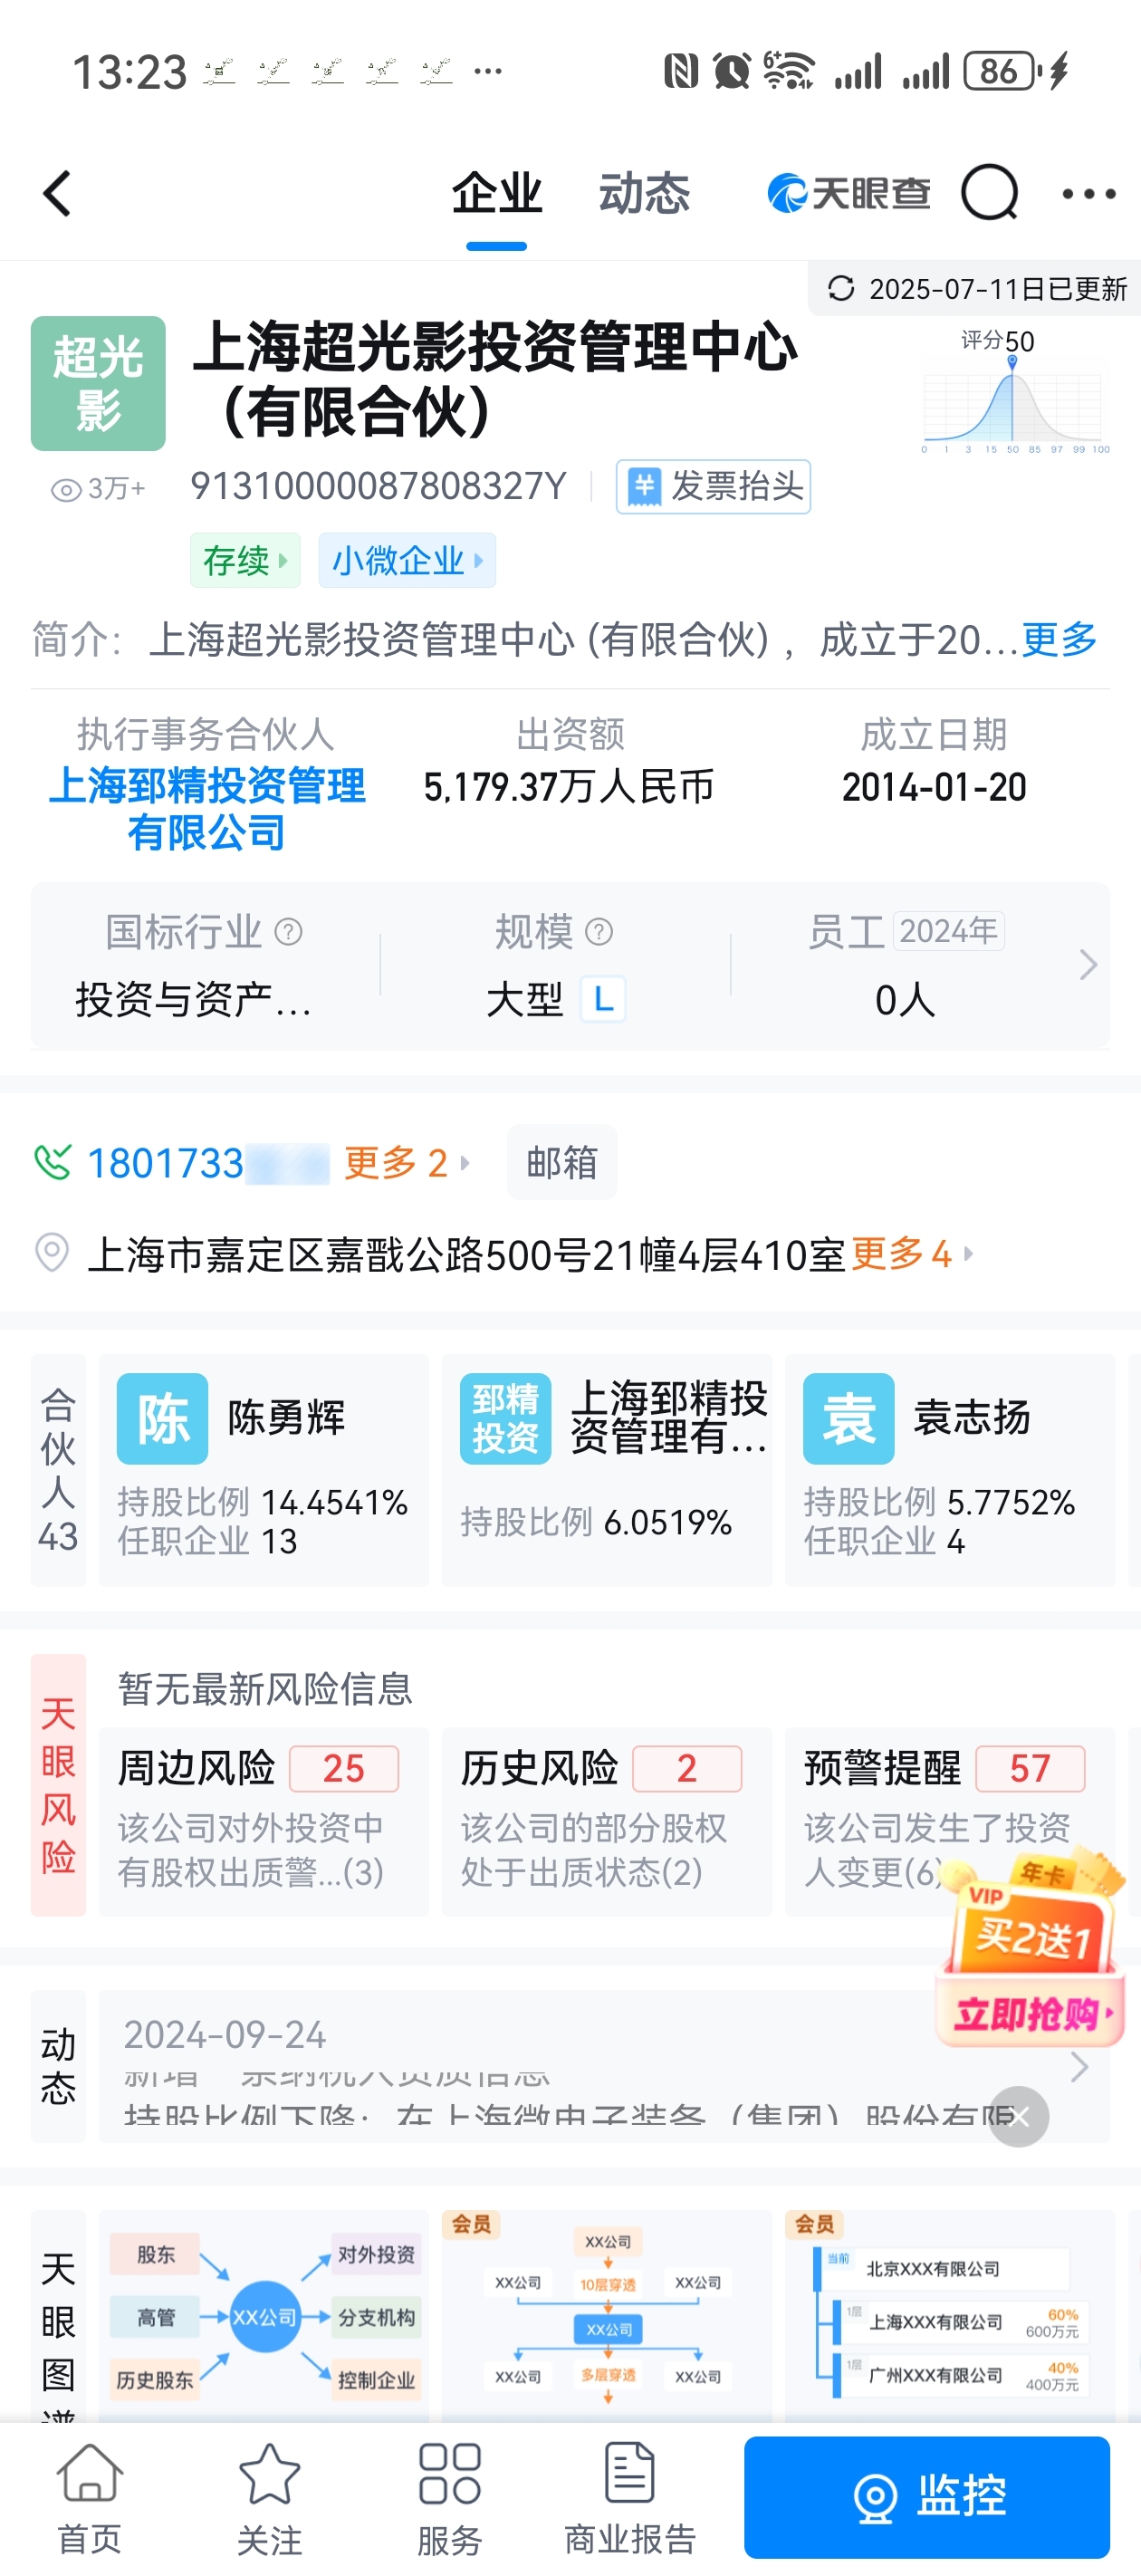
Task: Tap the 天眼风险 label
Action: pyautogui.click(x=58, y=1785)
